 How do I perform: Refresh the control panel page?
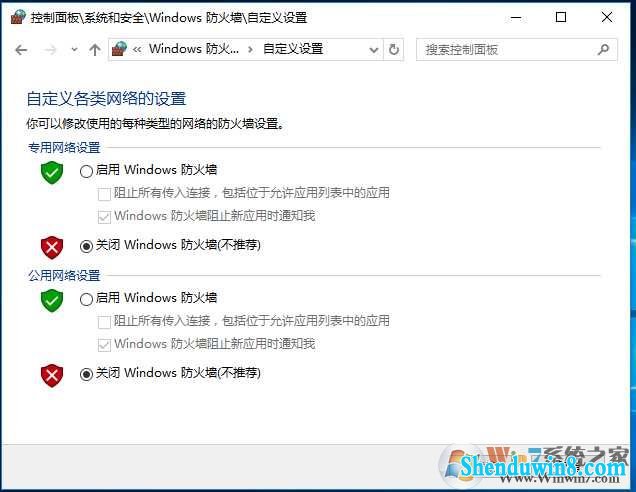pos(393,50)
